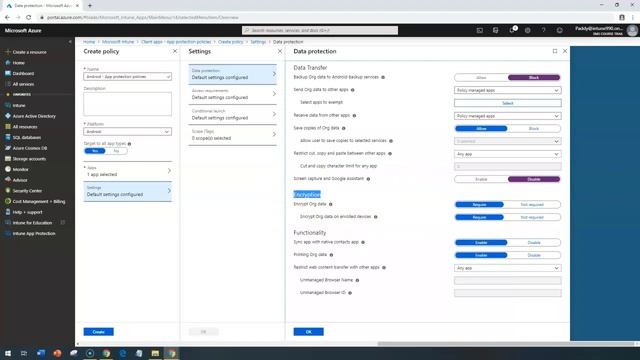Open the Platform dropdown
This screenshot has height=360, width=640.
click(x=127, y=132)
